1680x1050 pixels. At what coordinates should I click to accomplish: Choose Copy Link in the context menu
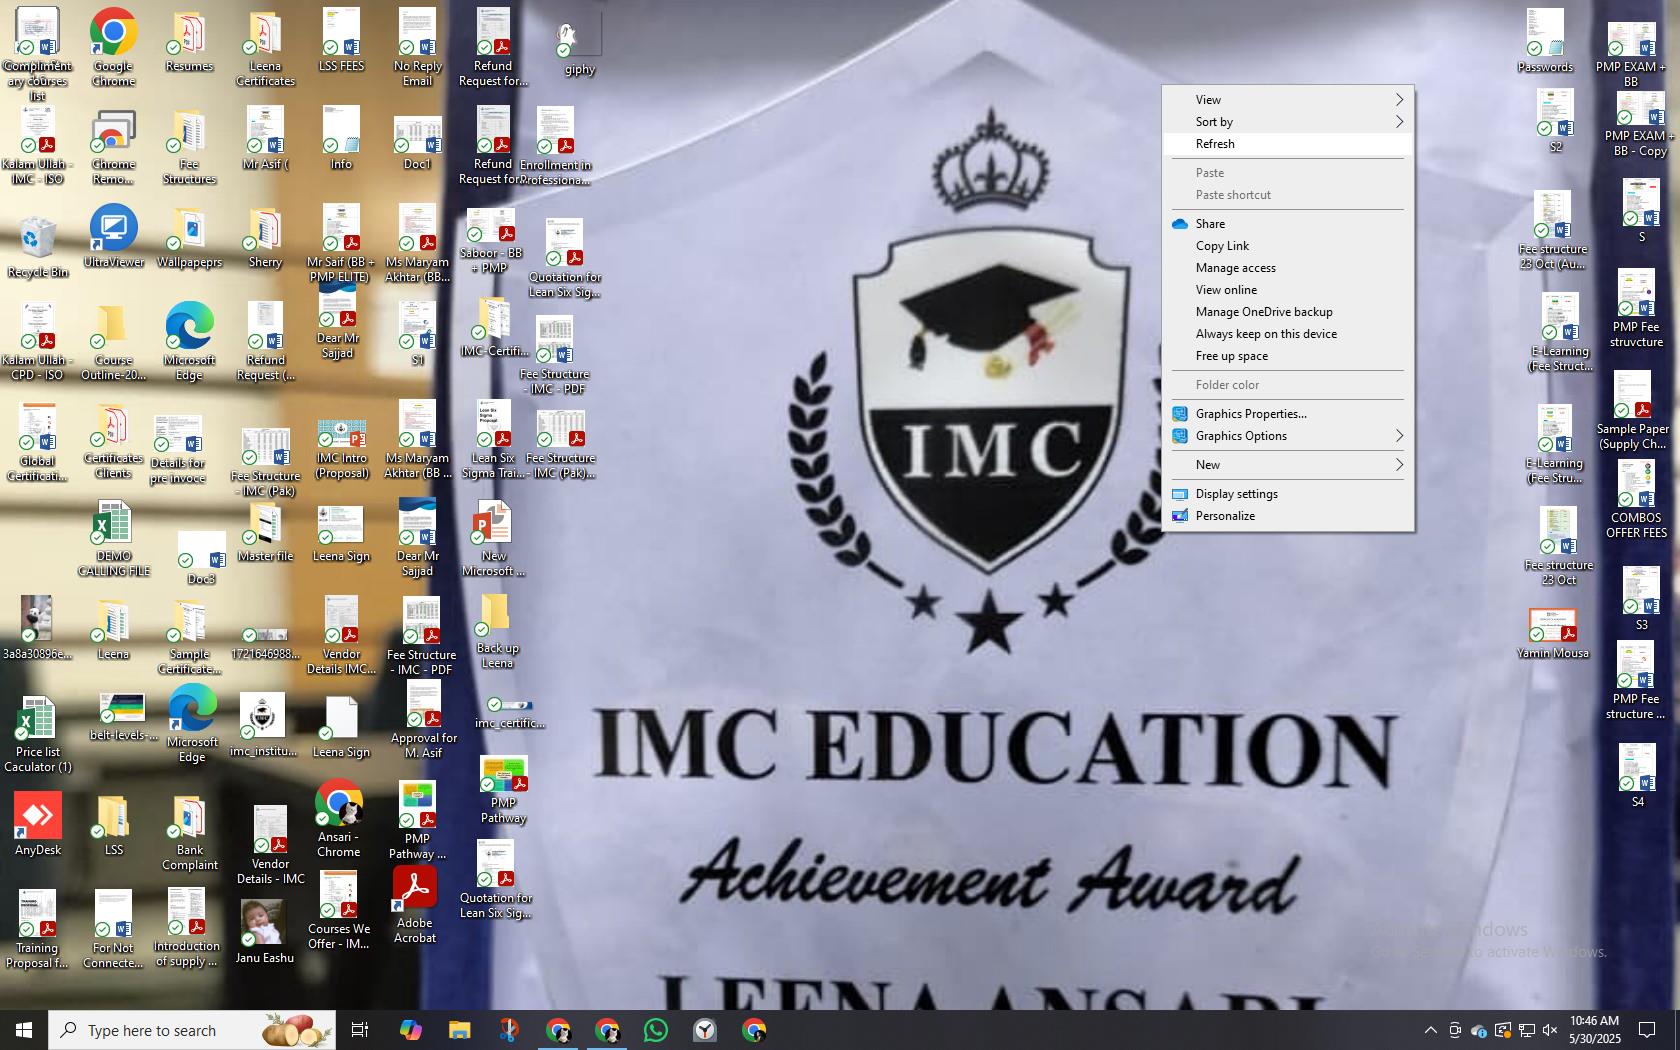click(x=1288, y=246)
